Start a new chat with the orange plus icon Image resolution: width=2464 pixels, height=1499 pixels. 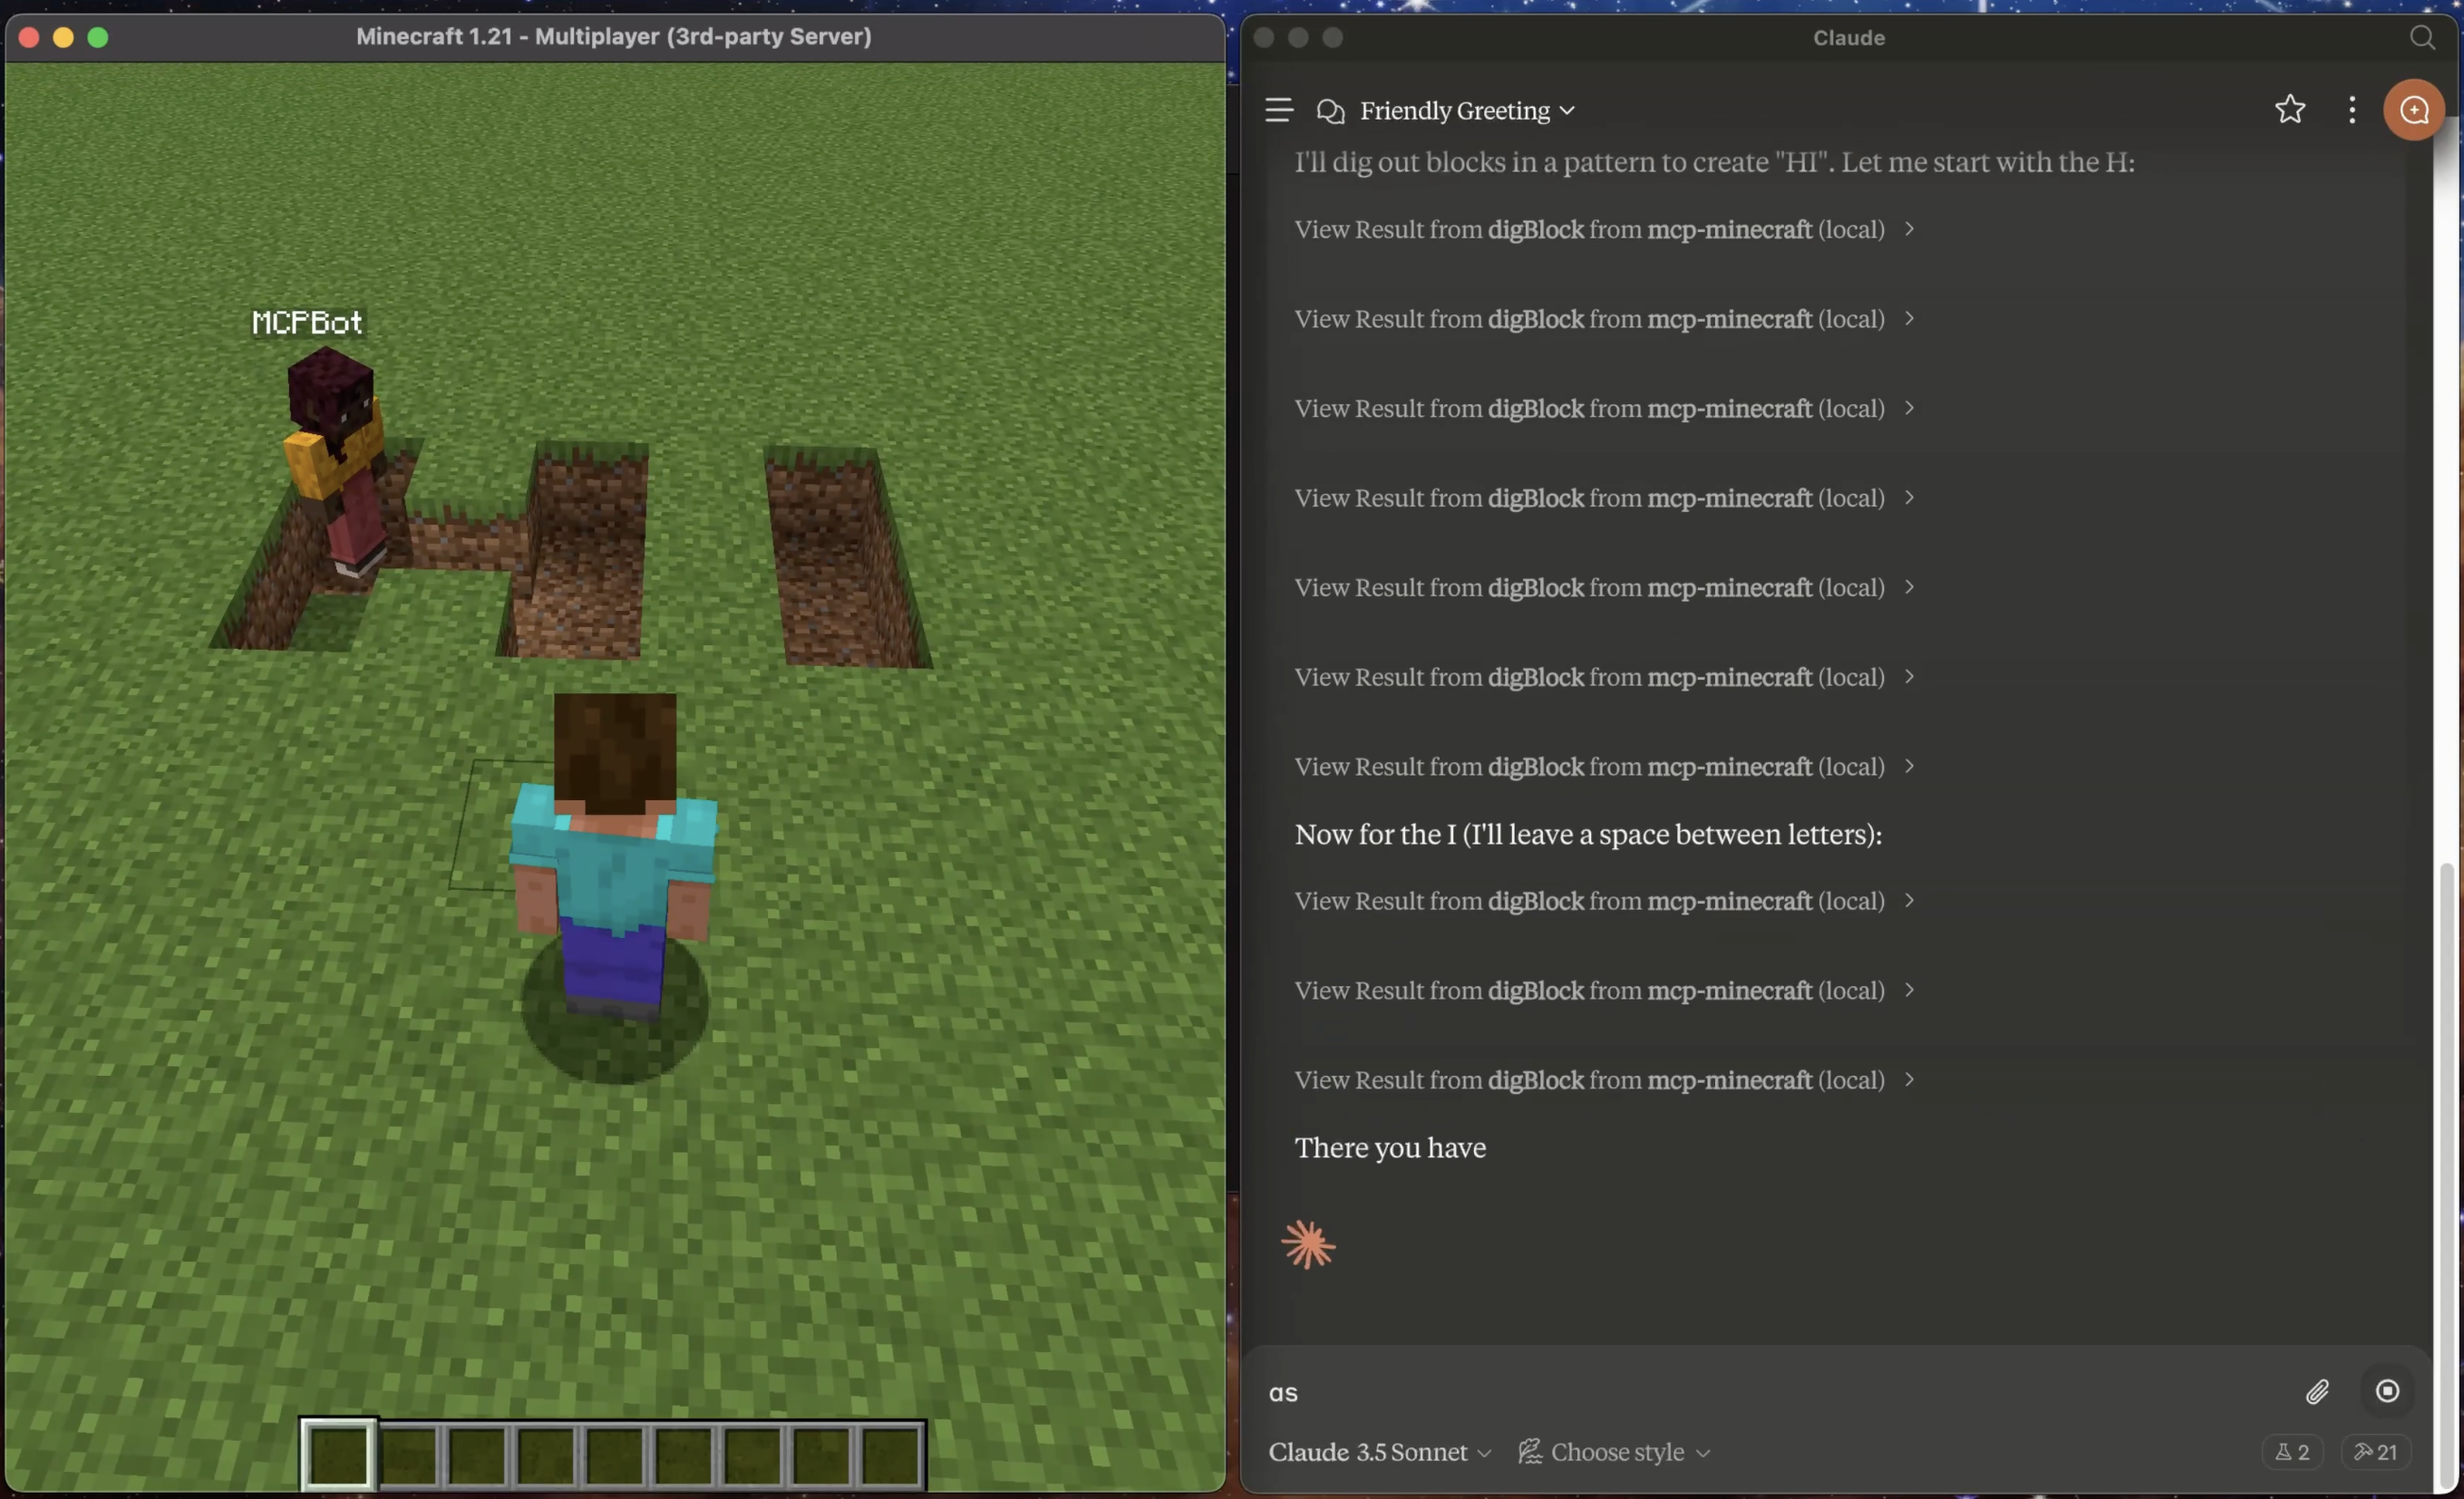[2414, 110]
